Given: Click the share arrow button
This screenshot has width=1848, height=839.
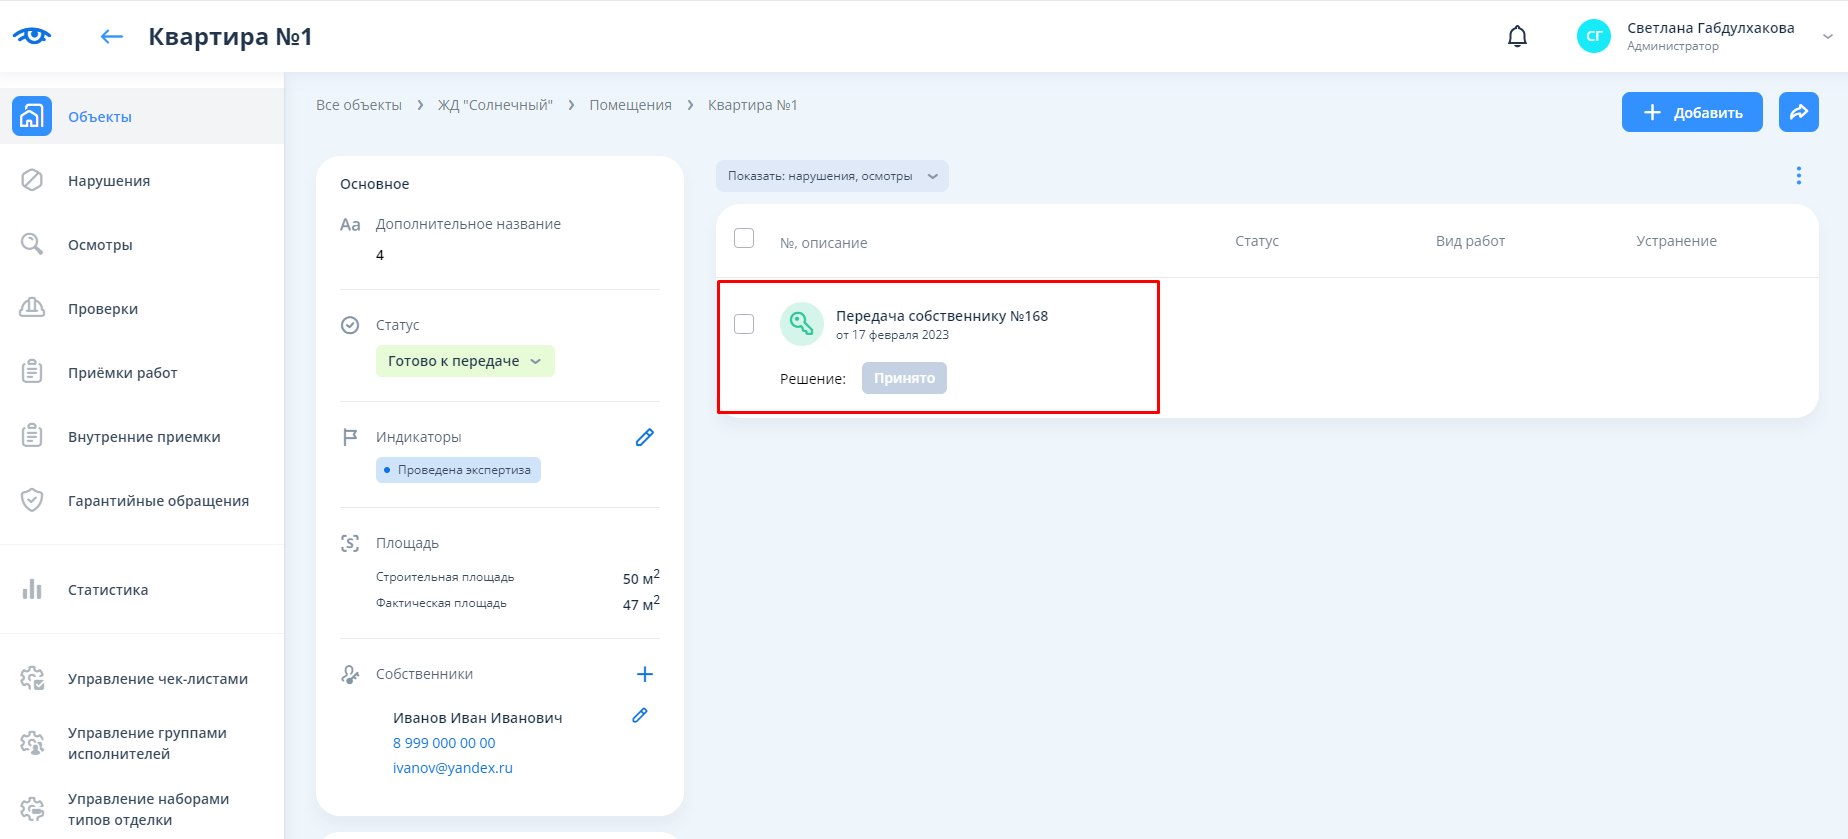Looking at the screenshot, I should pos(1798,112).
